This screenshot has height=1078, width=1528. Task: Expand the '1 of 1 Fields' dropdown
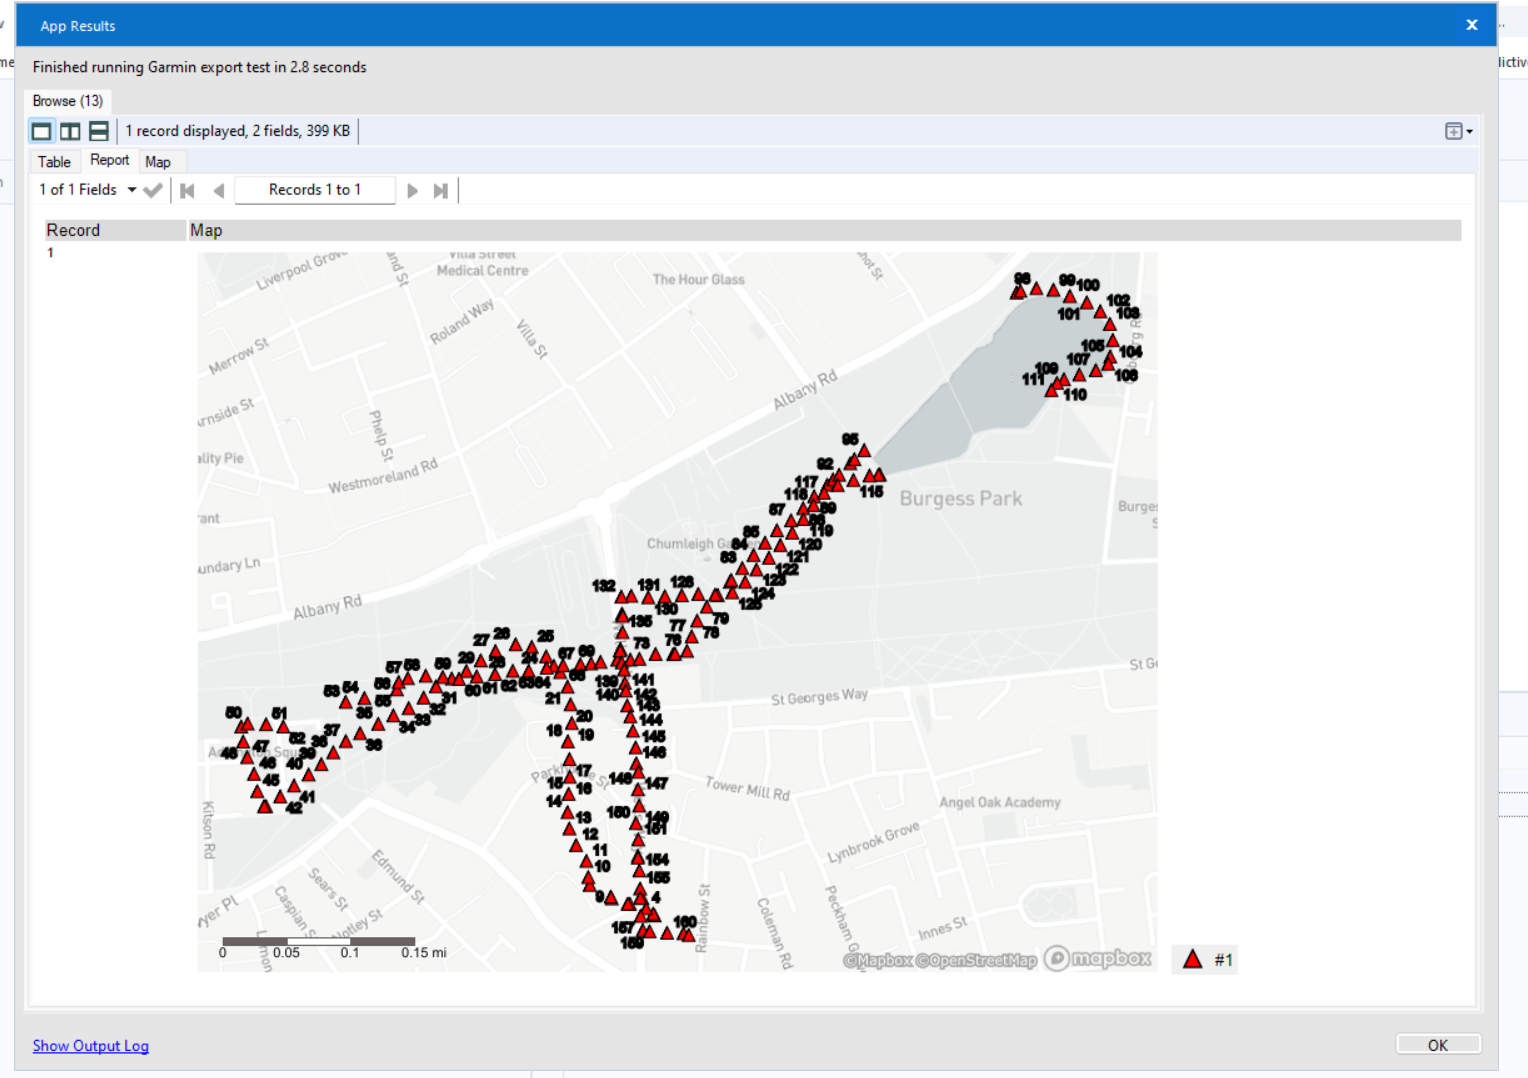point(131,189)
